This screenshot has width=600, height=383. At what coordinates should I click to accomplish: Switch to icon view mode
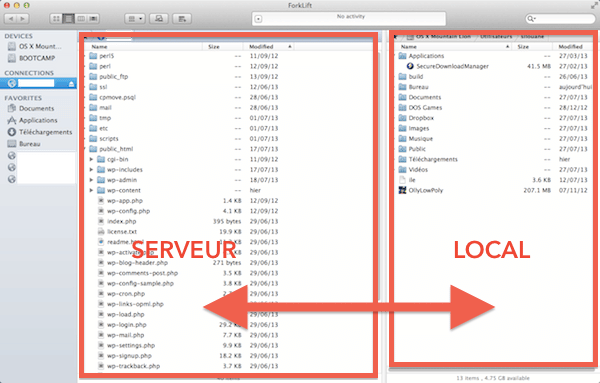coord(56,19)
